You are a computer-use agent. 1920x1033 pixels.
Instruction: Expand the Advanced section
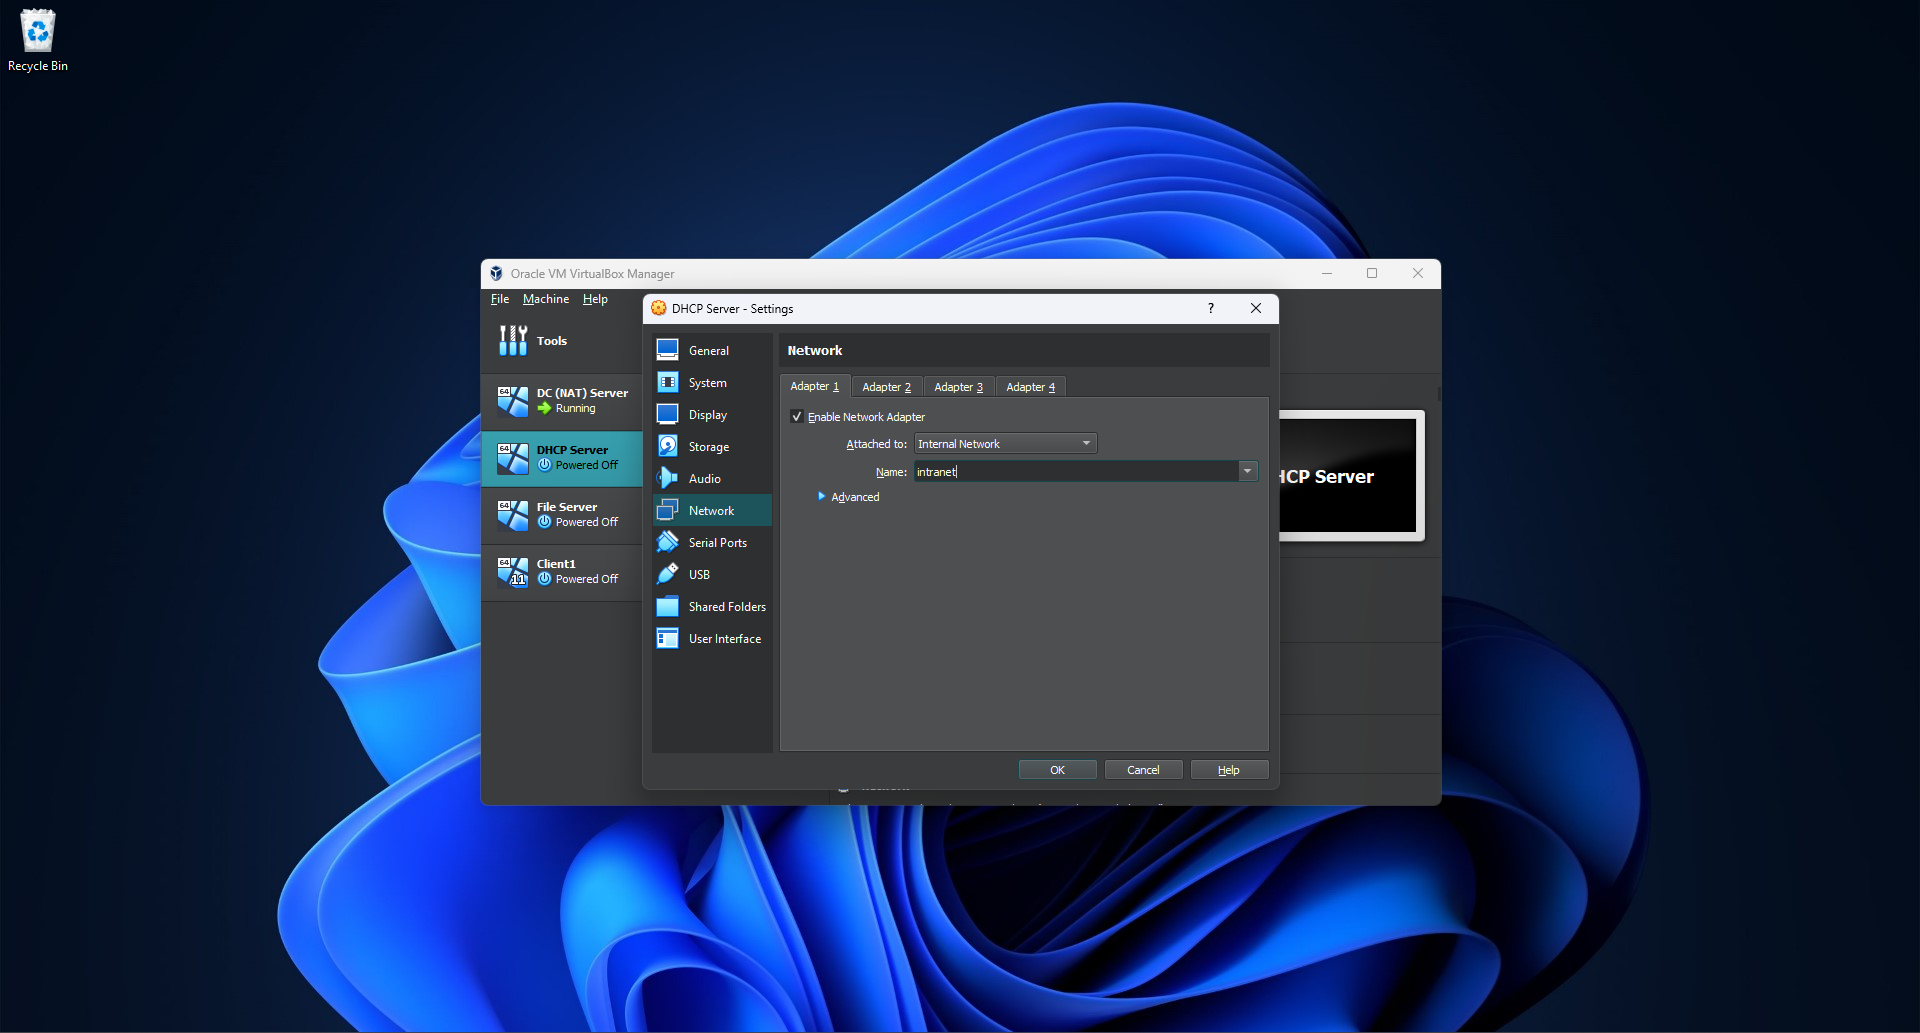pos(849,497)
